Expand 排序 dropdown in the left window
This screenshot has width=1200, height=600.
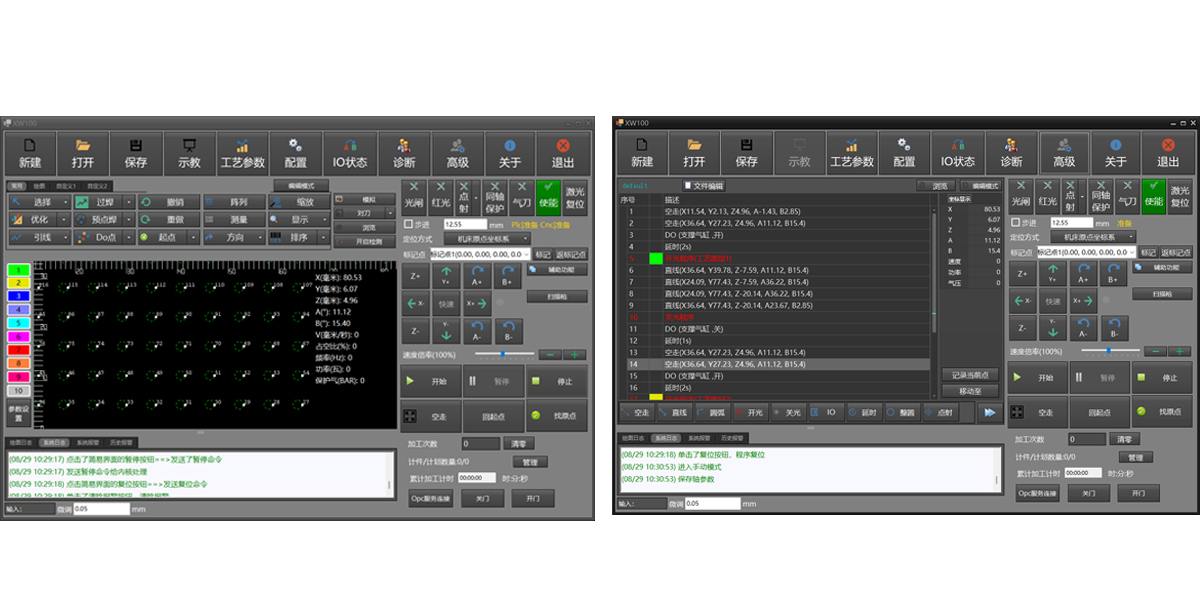324,237
